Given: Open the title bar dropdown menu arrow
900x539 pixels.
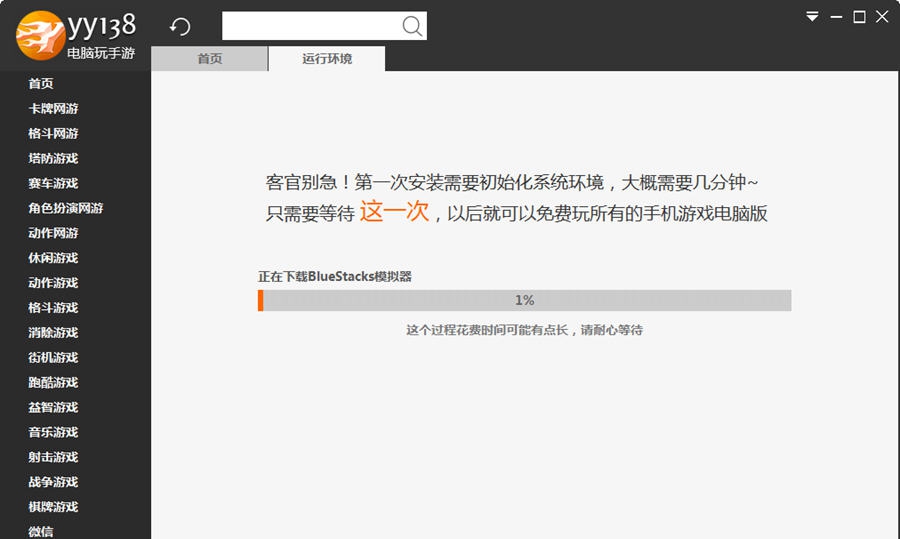Looking at the screenshot, I should tap(812, 17).
